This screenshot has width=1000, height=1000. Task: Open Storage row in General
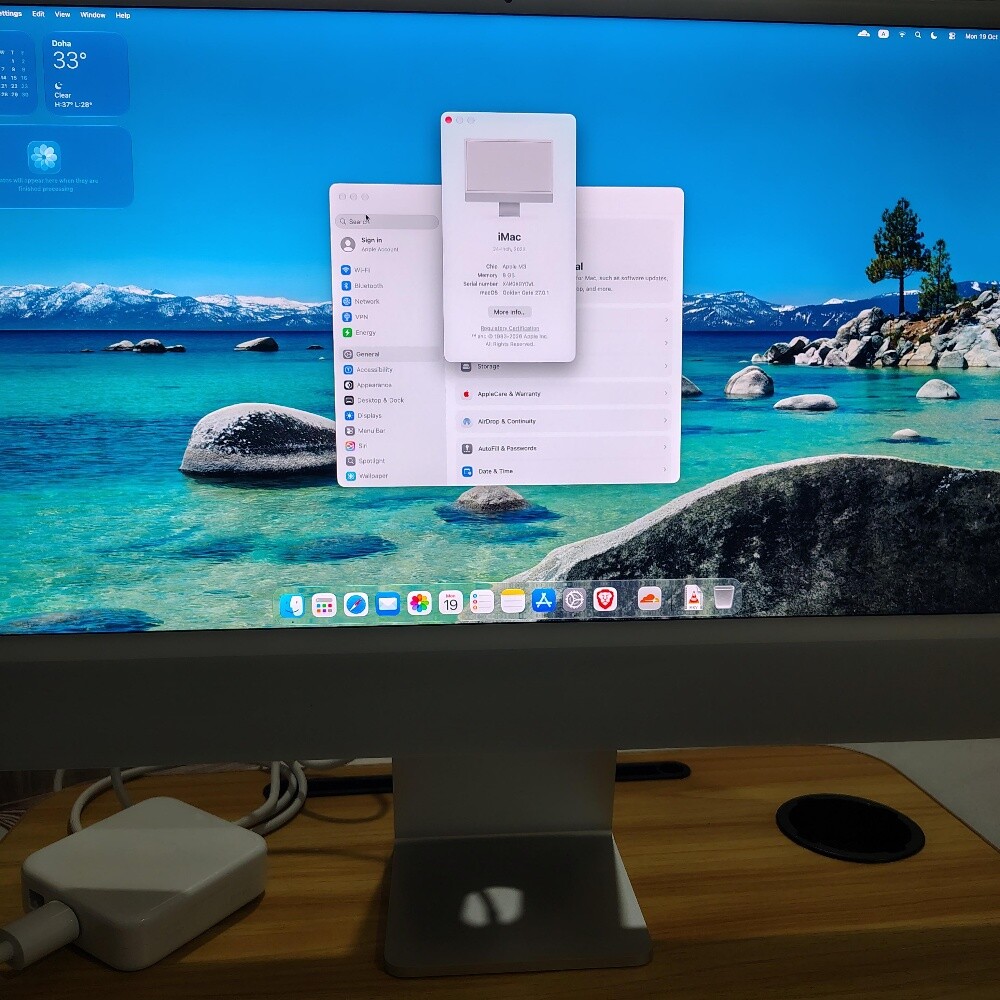pyautogui.click(x=564, y=366)
